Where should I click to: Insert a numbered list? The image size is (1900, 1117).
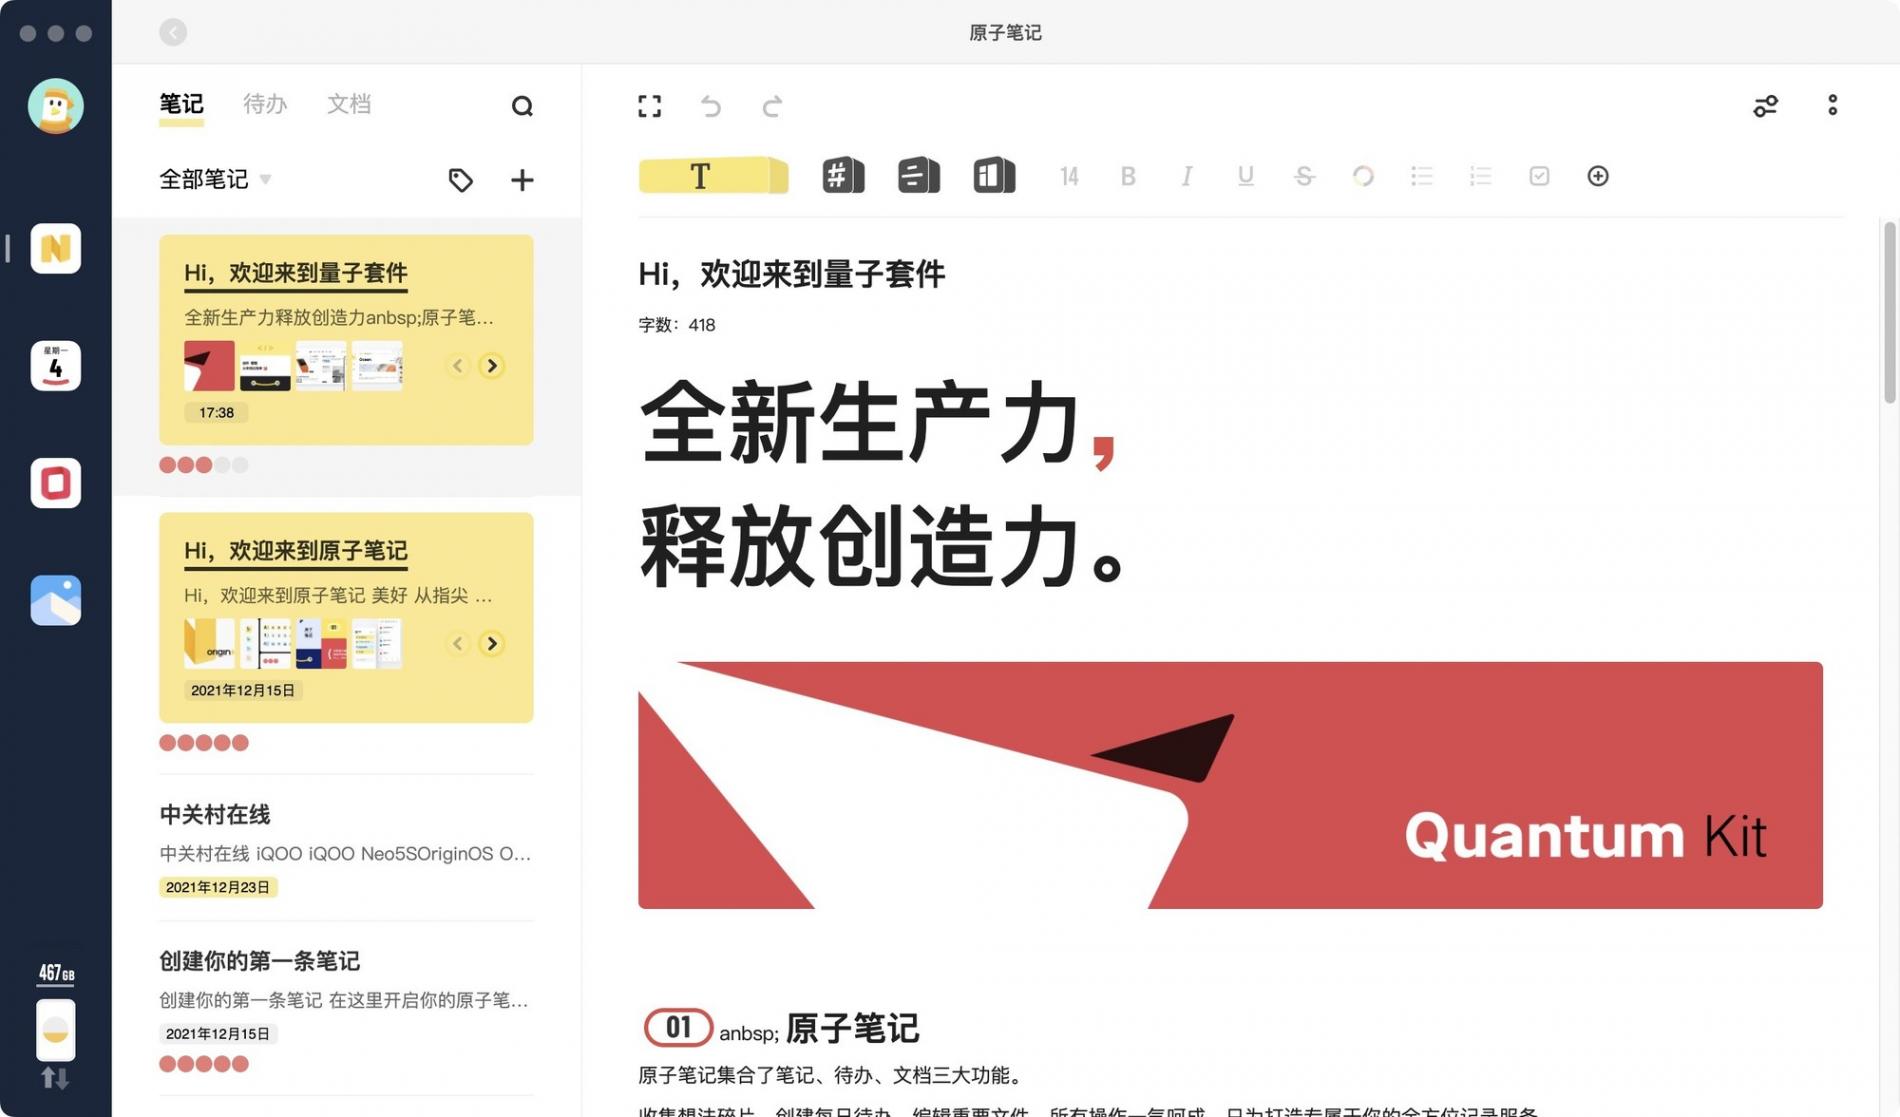(x=1480, y=176)
